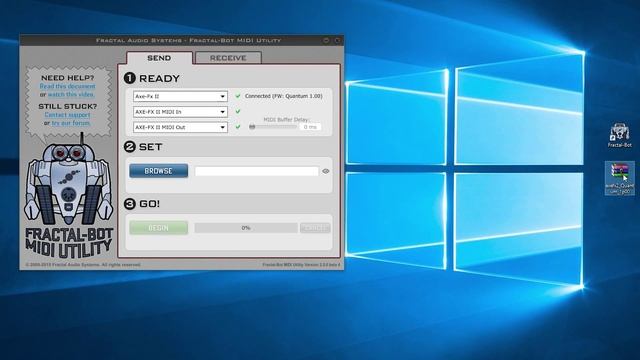Image resolution: width=640 pixels, height=360 pixels.
Task: Open the 'Contact support' link
Action: 67,115
